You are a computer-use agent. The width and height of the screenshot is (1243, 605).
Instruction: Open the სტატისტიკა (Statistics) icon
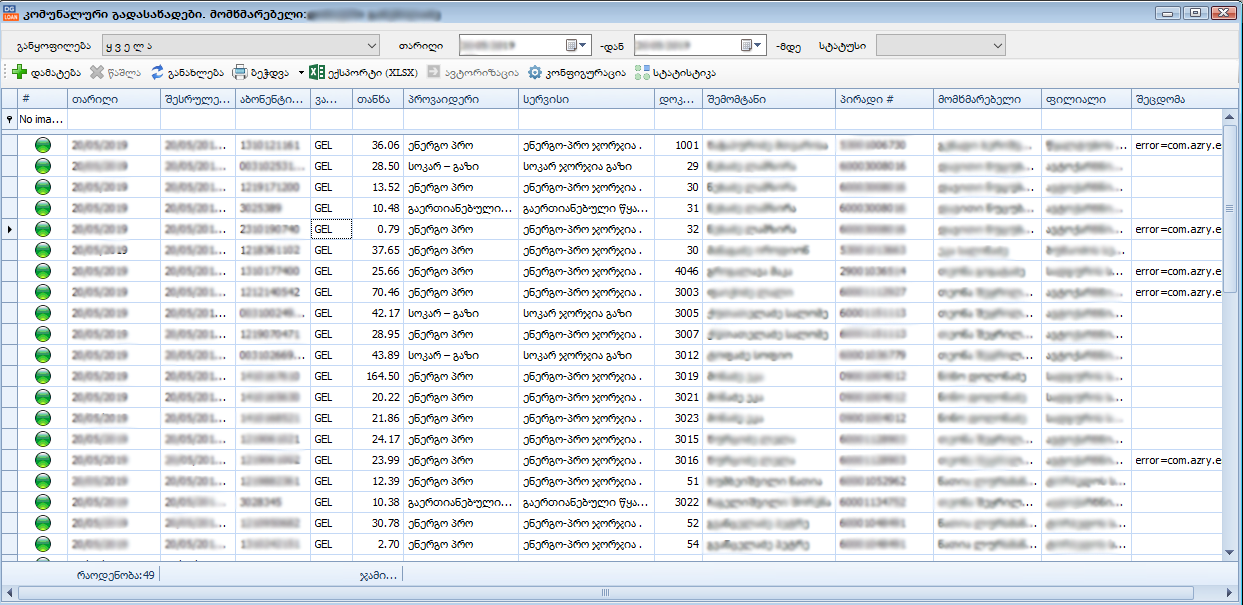[x=642, y=72]
